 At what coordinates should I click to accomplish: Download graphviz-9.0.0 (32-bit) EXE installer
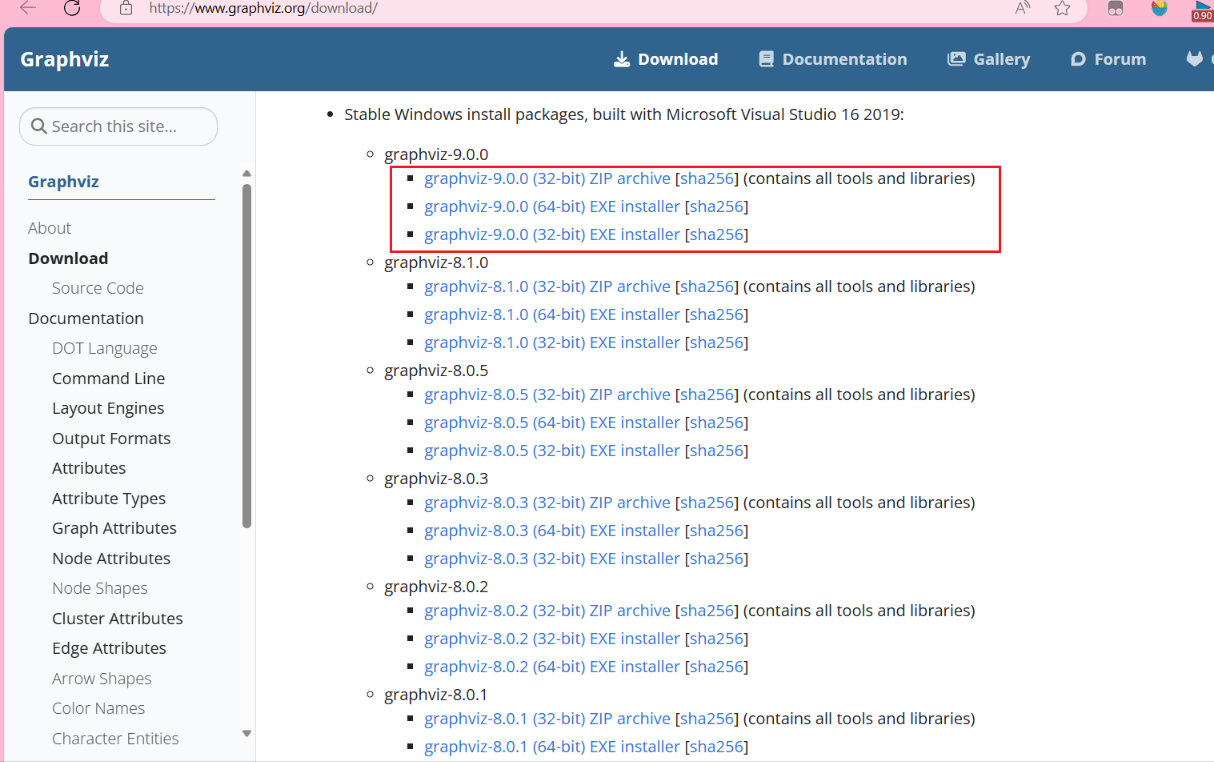point(552,234)
